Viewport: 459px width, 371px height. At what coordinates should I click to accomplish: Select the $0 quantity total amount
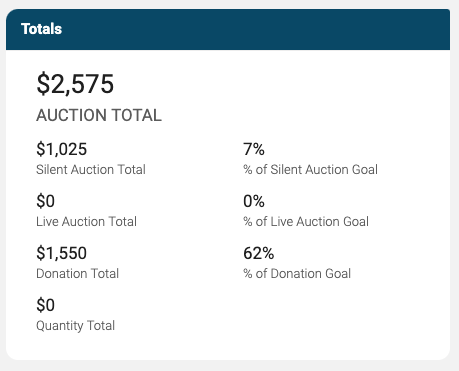click(x=45, y=305)
